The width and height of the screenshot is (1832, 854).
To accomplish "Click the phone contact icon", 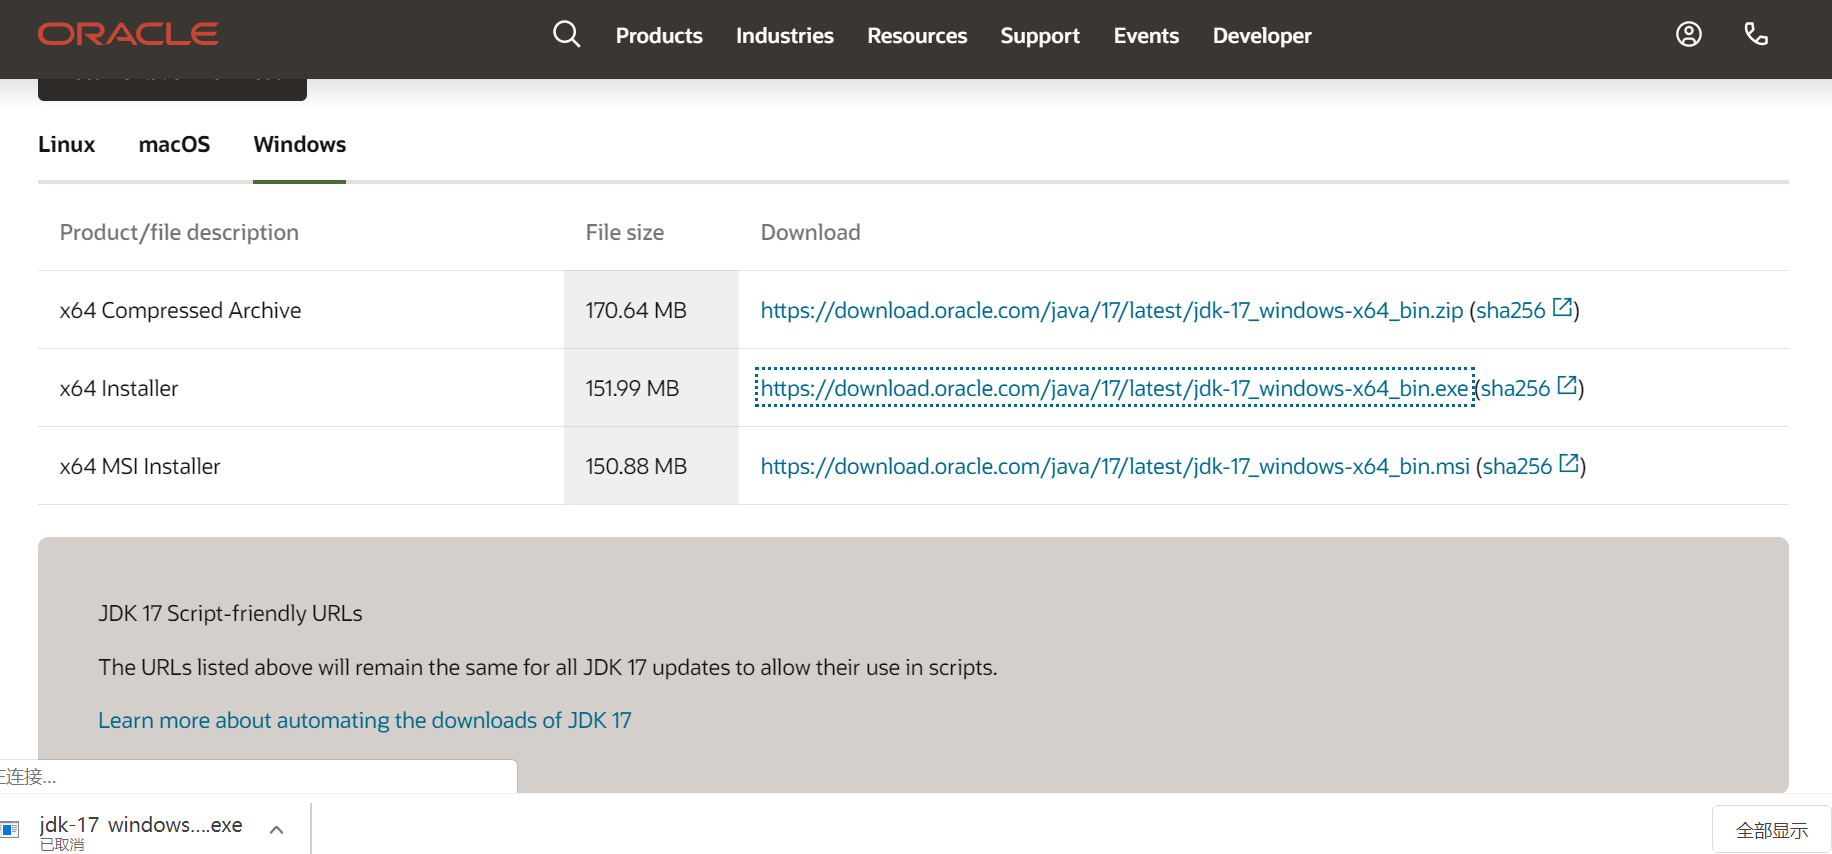I will pyautogui.click(x=1756, y=34).
